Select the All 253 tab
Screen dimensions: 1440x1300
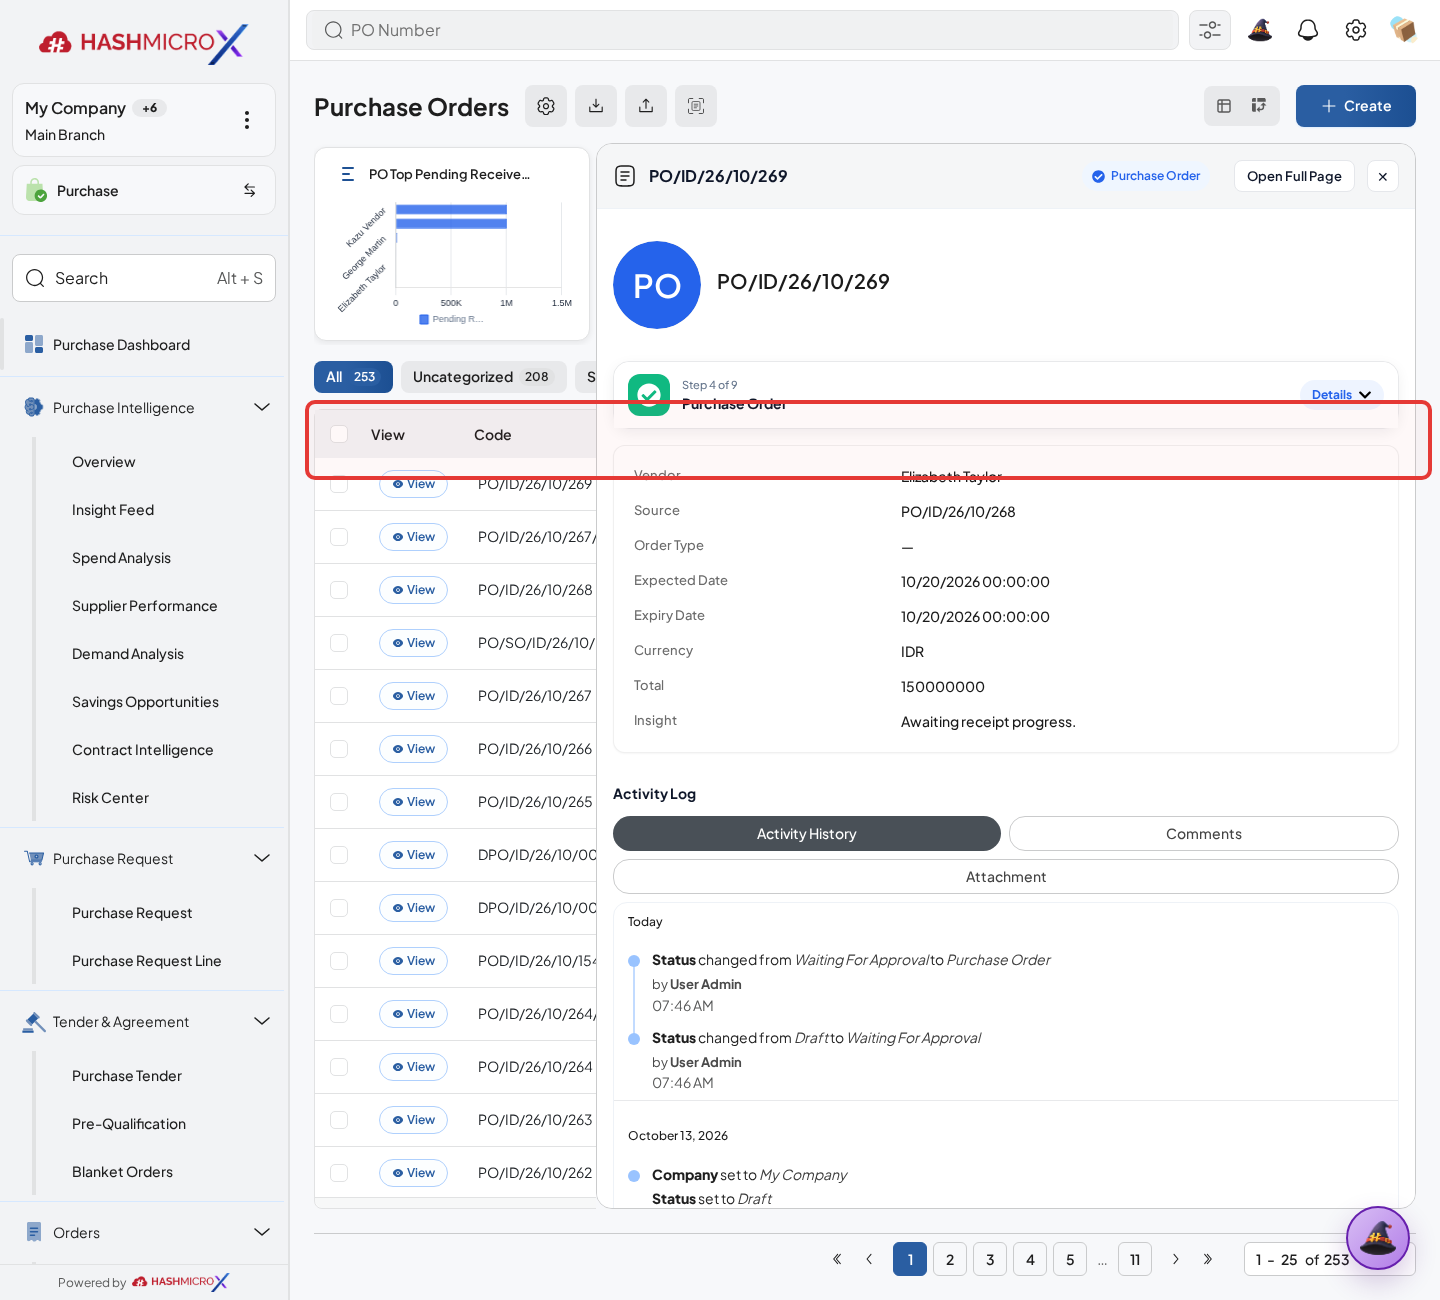353,377
